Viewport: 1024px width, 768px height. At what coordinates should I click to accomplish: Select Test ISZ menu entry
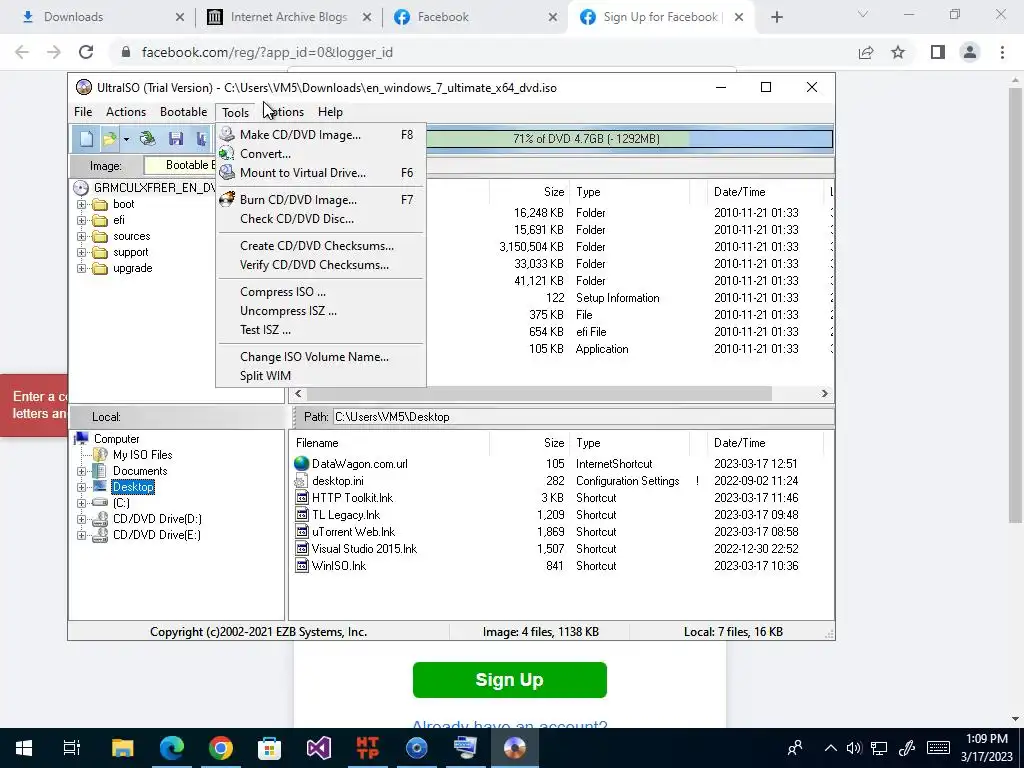coord(265,329)
